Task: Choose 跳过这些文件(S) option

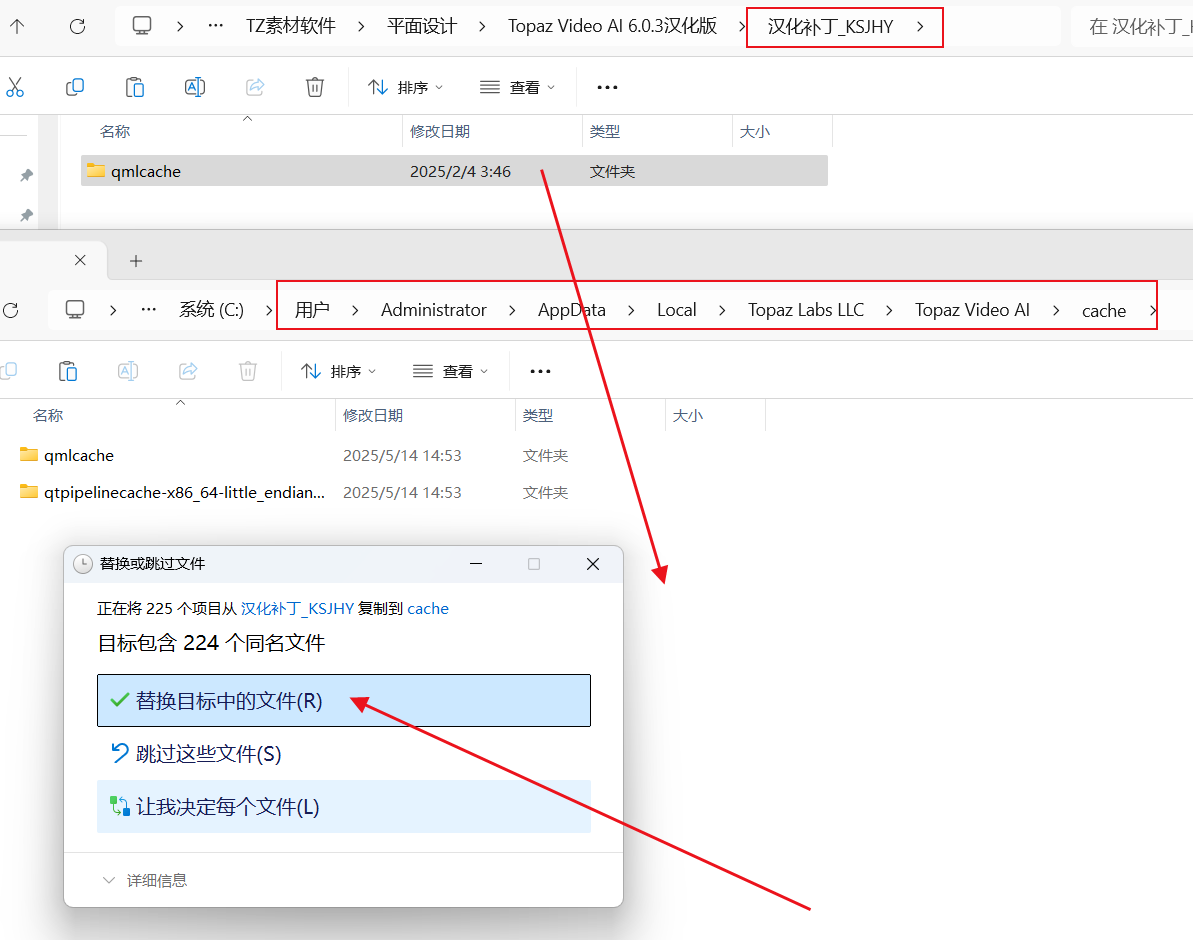Action: tap(344, 754)
